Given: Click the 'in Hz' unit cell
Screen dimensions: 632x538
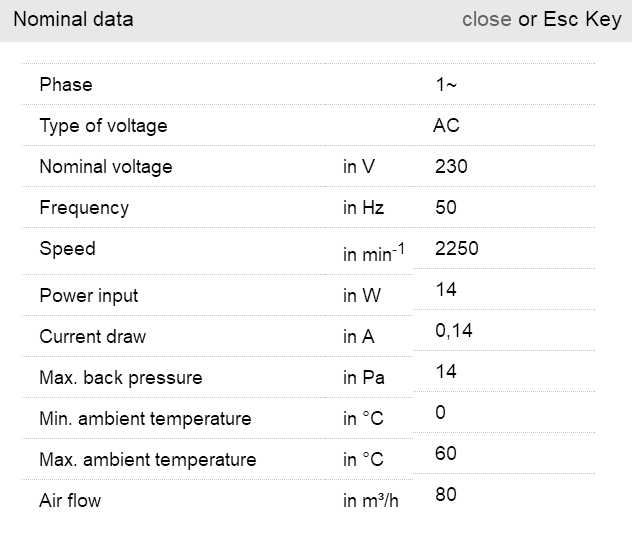Looking at the screenshot, I should click(x=363, y=208).
